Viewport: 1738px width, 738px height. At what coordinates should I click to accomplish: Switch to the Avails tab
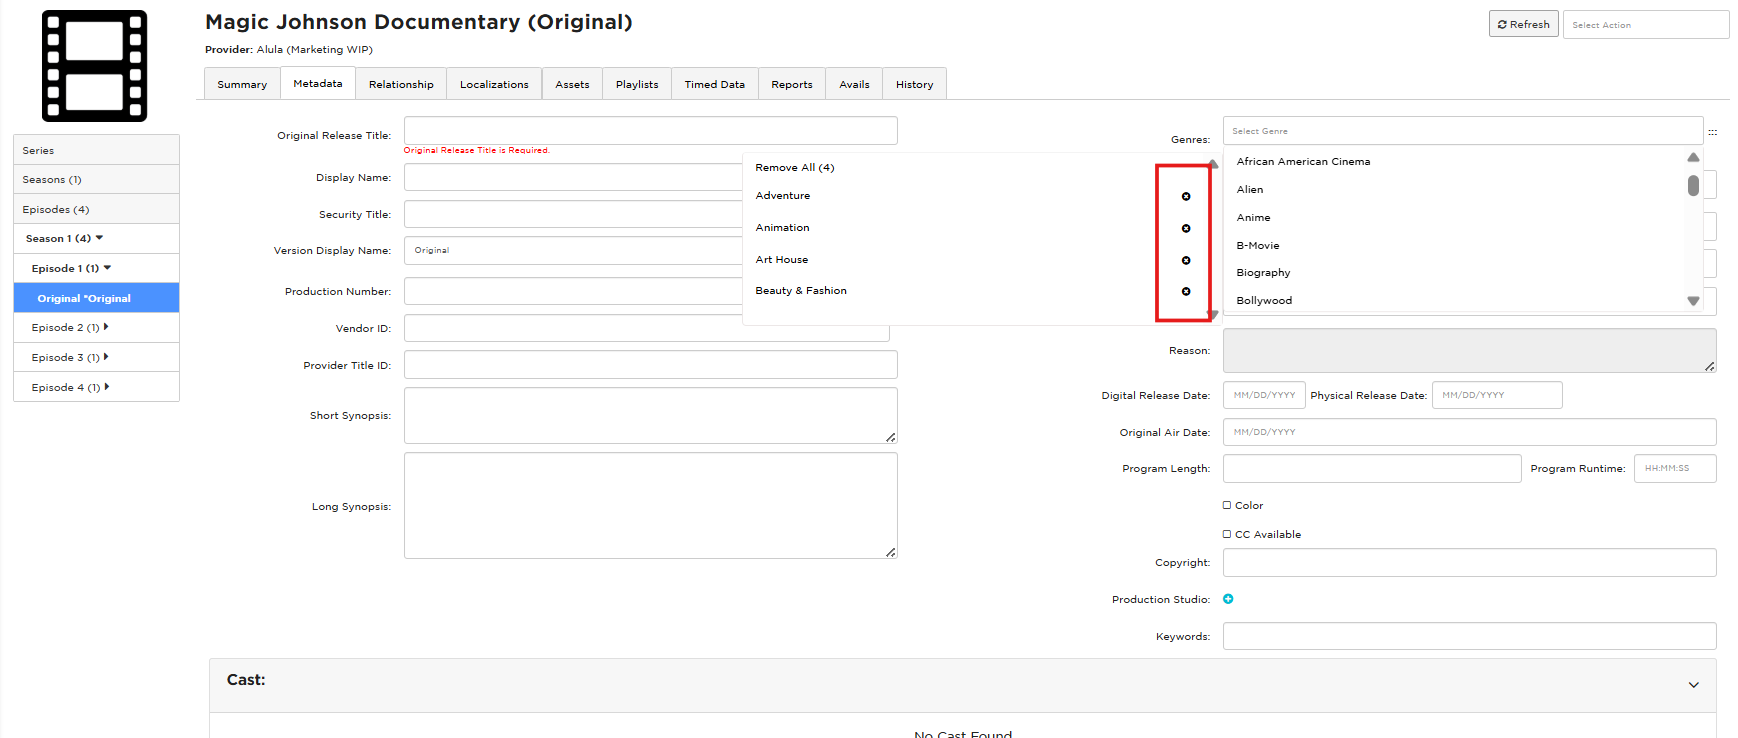point(854,84)
